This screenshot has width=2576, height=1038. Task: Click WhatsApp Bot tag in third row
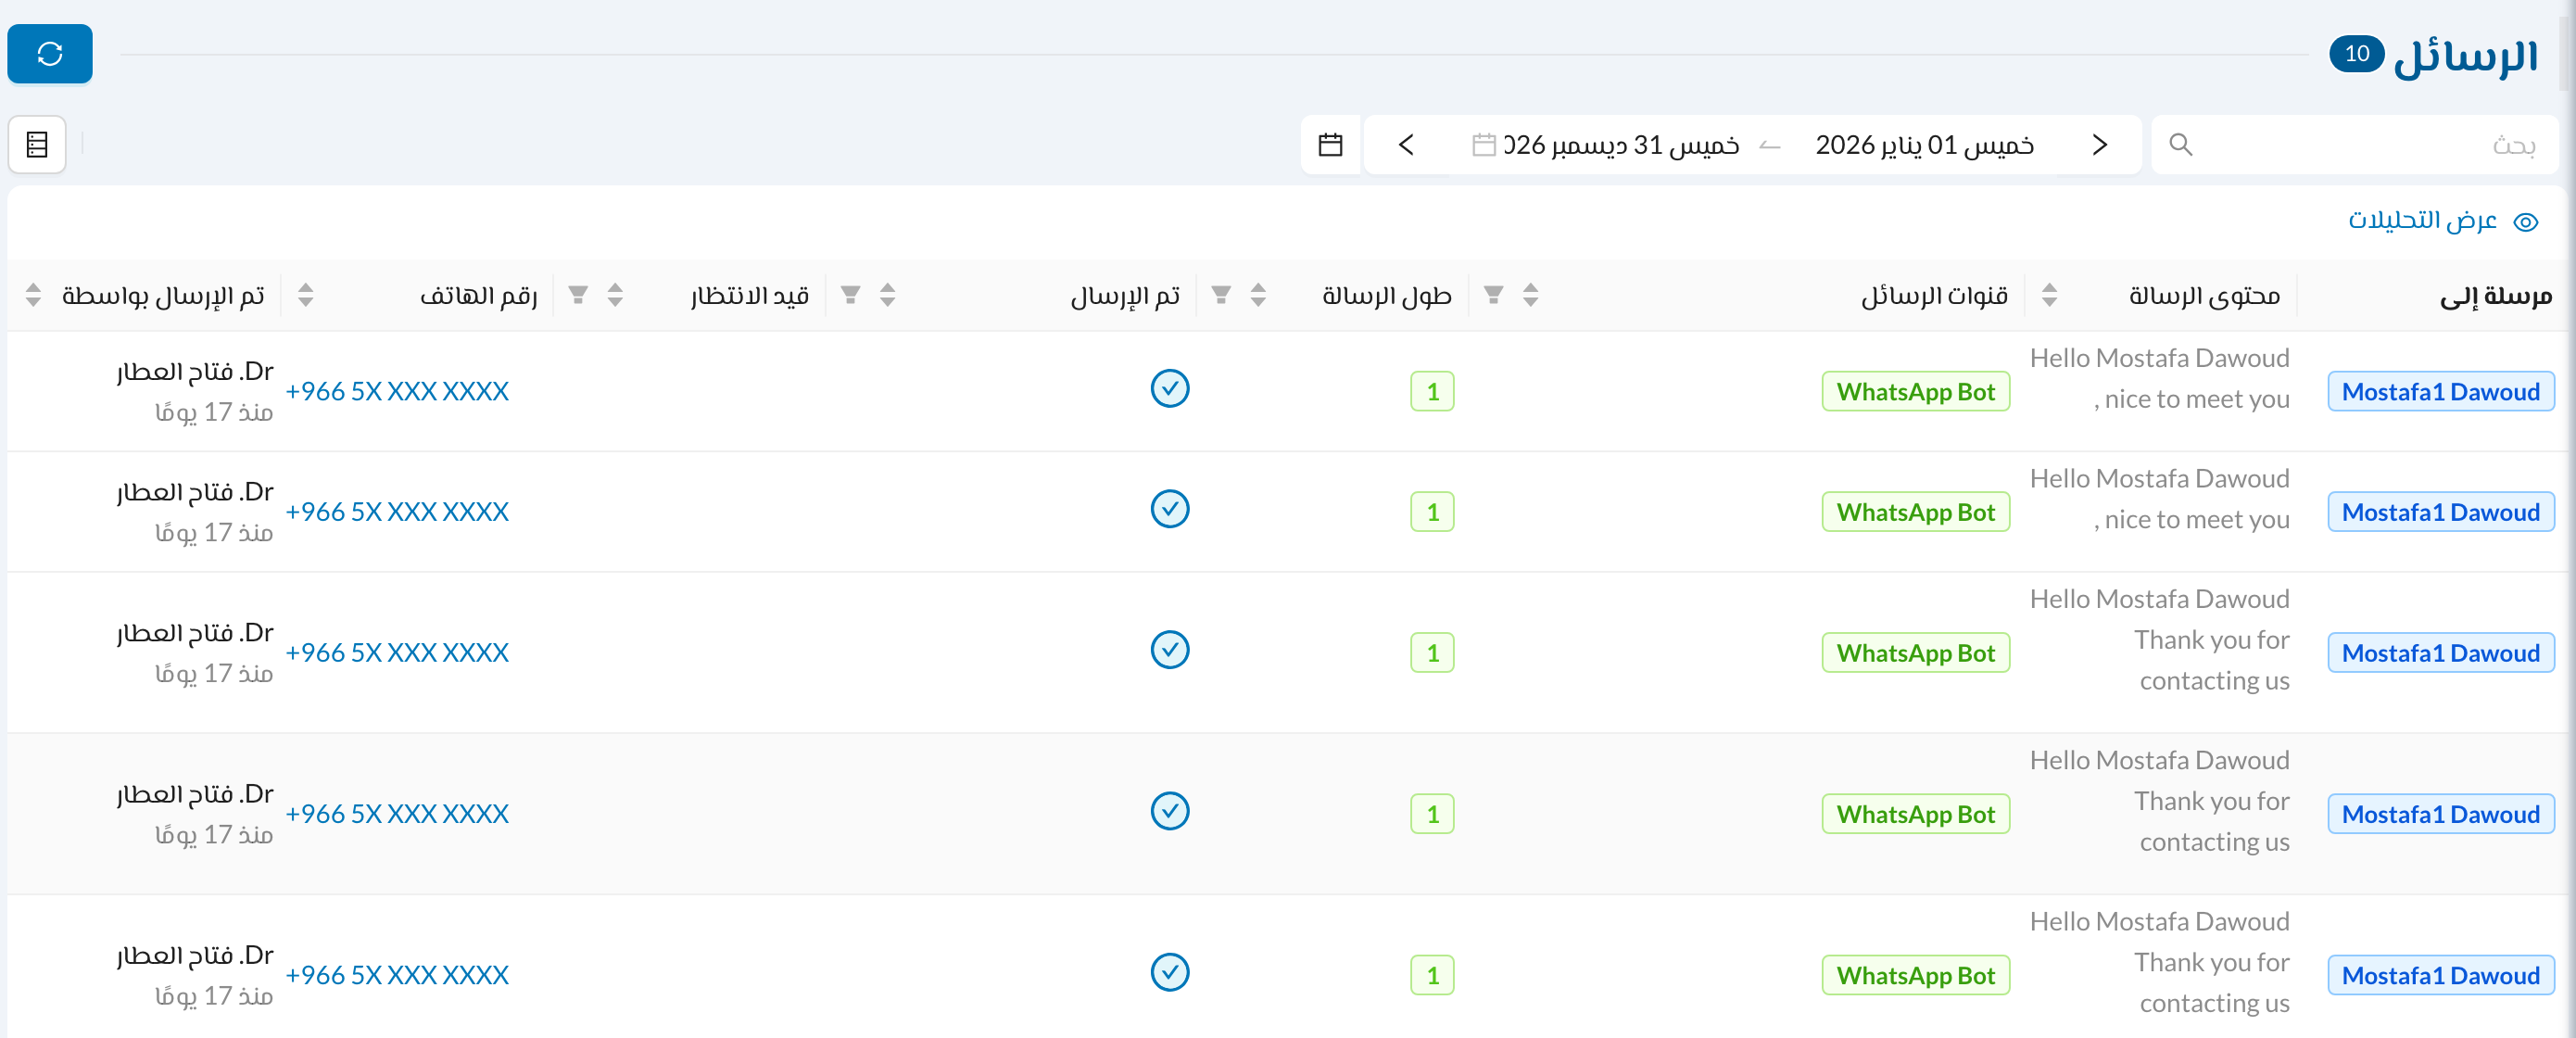tap(1915, 654)
